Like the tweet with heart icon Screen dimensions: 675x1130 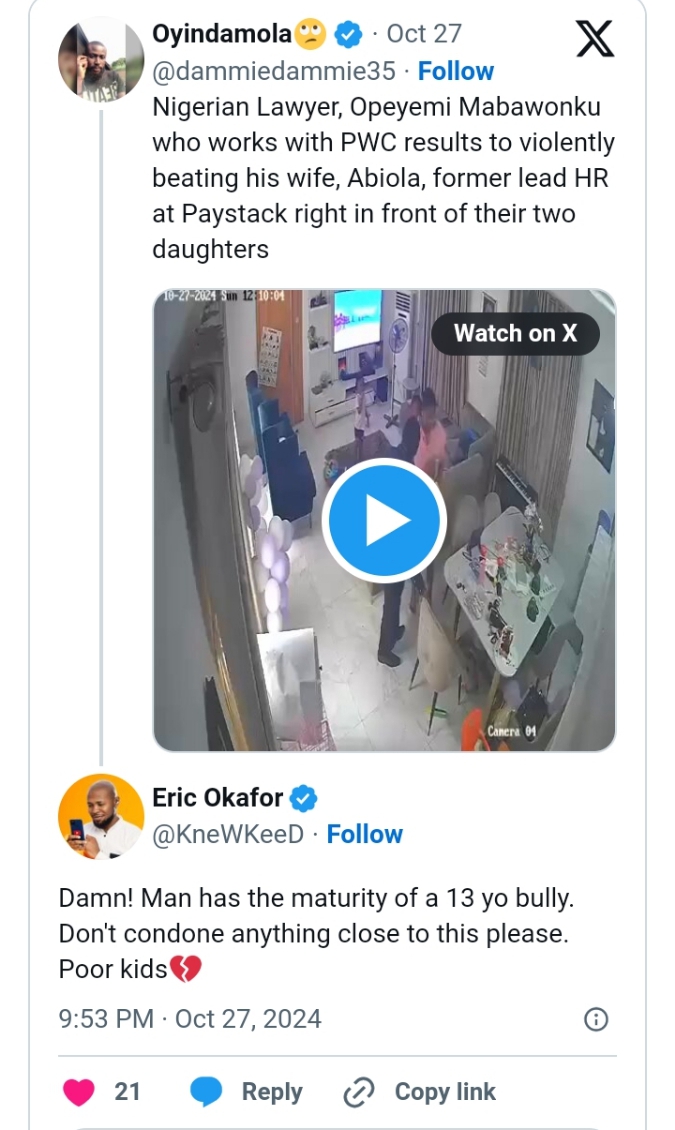point(79,1092)
